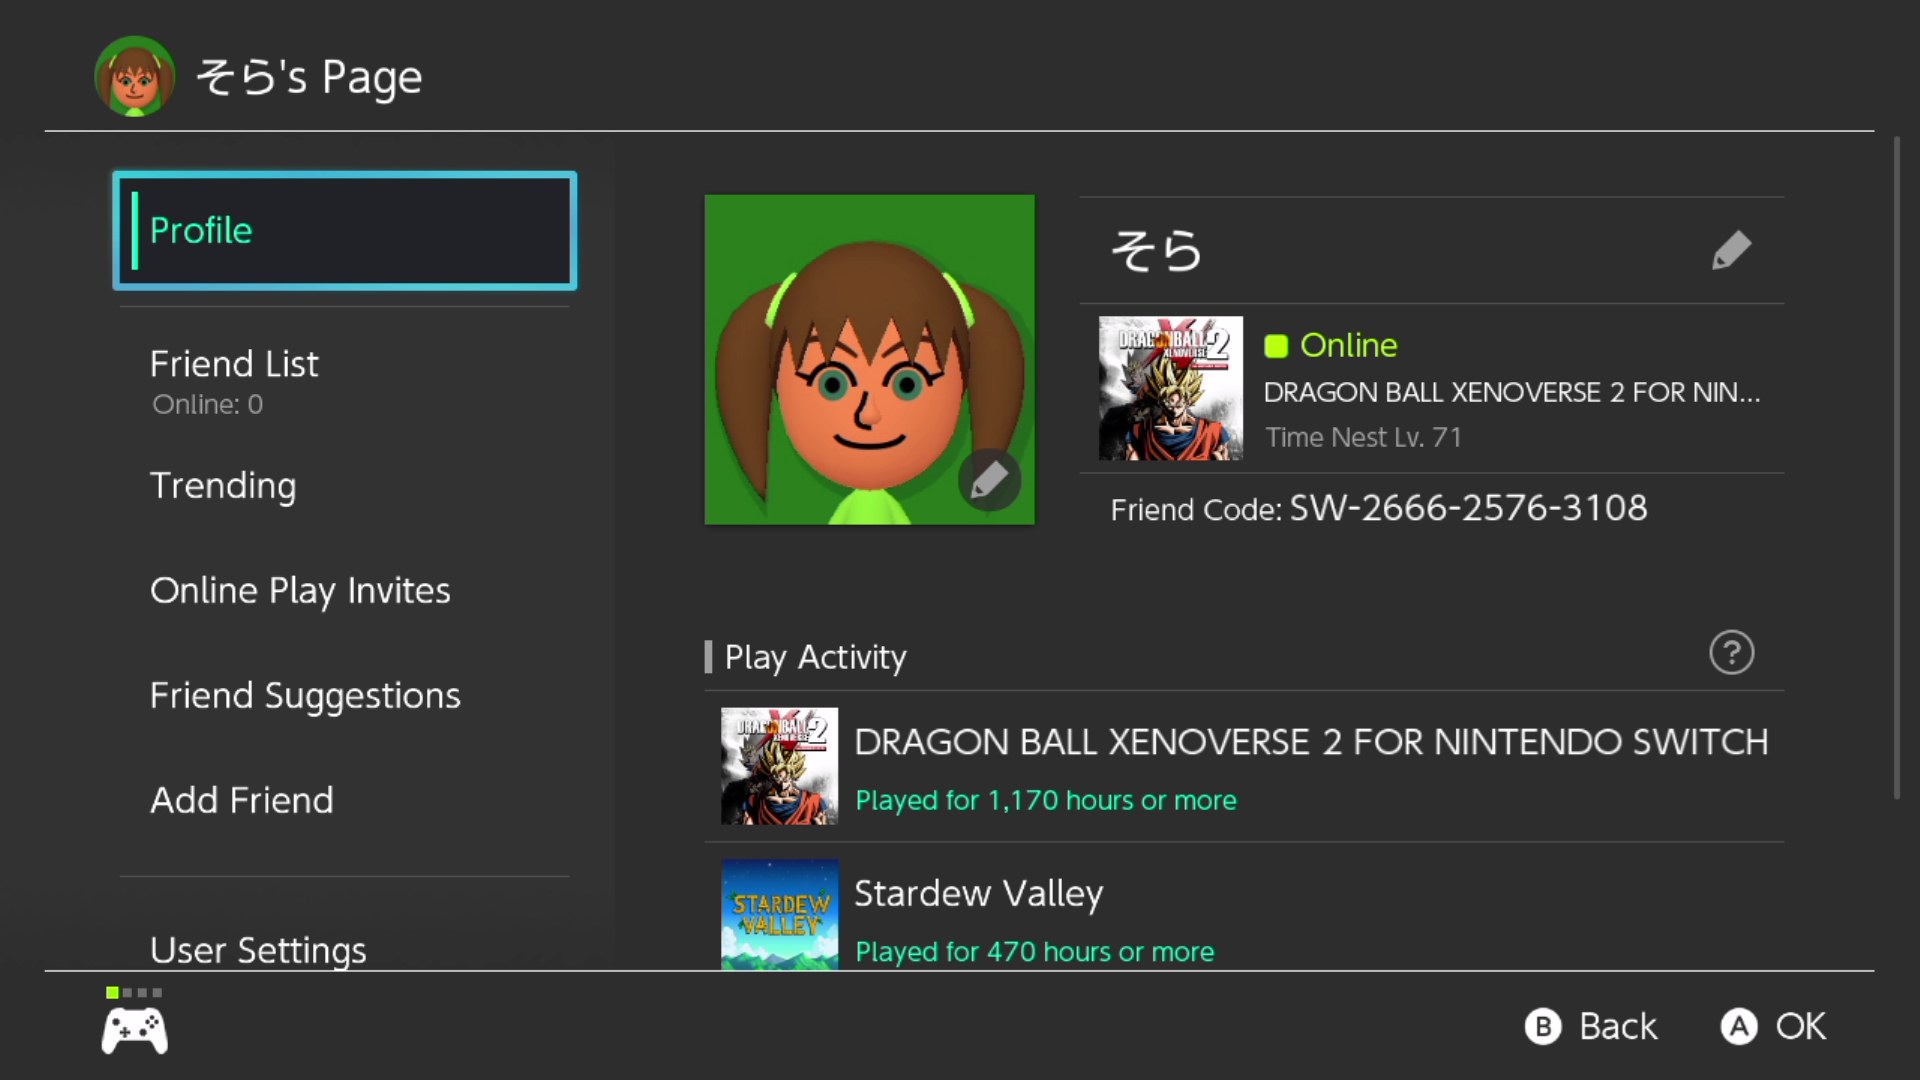
Task: Select Stardew Valley play activity entry
Action: pyautogui.click(x=1244, y=915)
